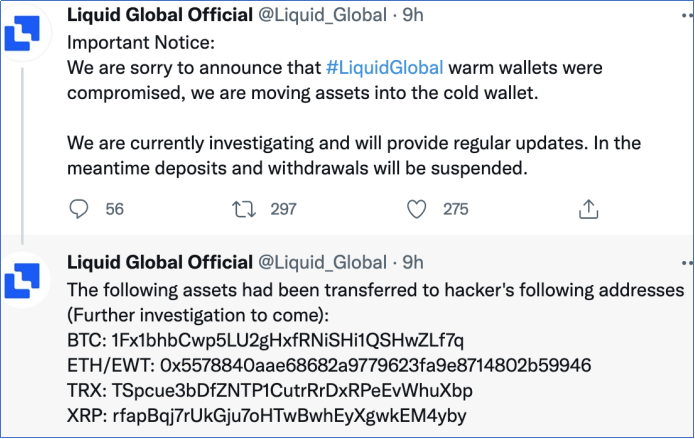Open Liquid Global Official name on first tweet

pyautogui.click(x=160, y=15)
